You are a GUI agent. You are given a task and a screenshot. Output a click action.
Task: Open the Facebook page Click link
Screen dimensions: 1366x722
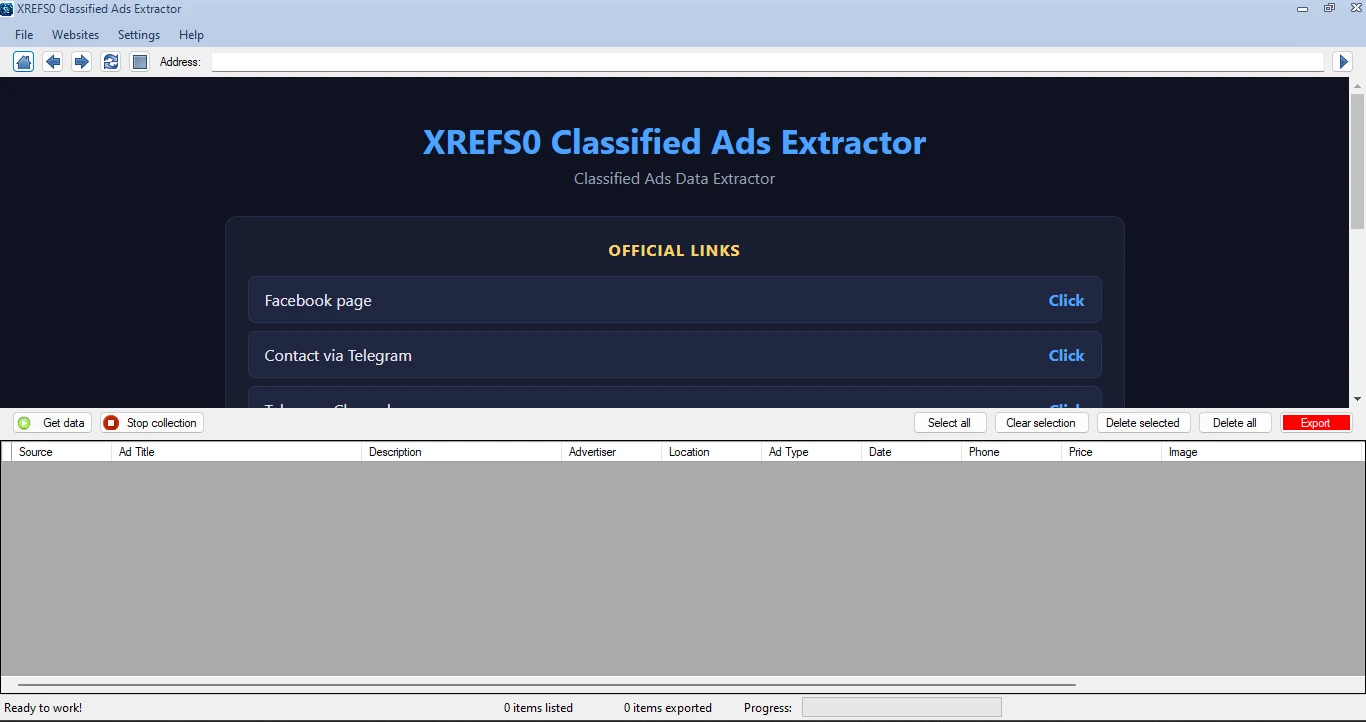pyautogui.click(x=1066, y=300)
